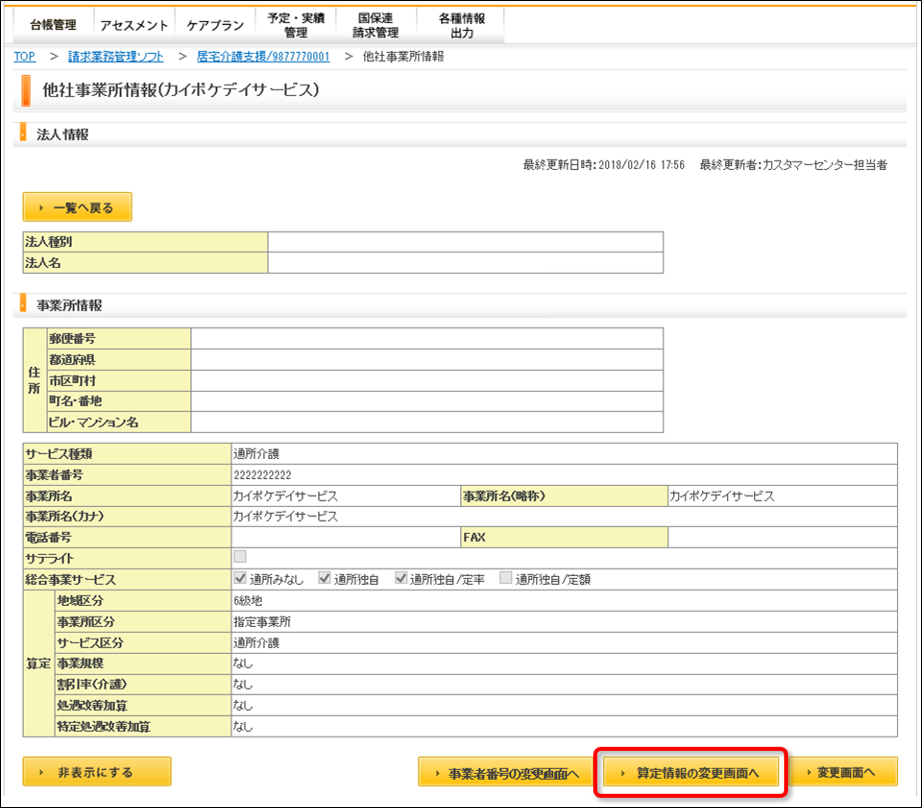Toggle the サテライト checkbox
Image resolution: width=922 pixels, height=808 pixels.
240,556
